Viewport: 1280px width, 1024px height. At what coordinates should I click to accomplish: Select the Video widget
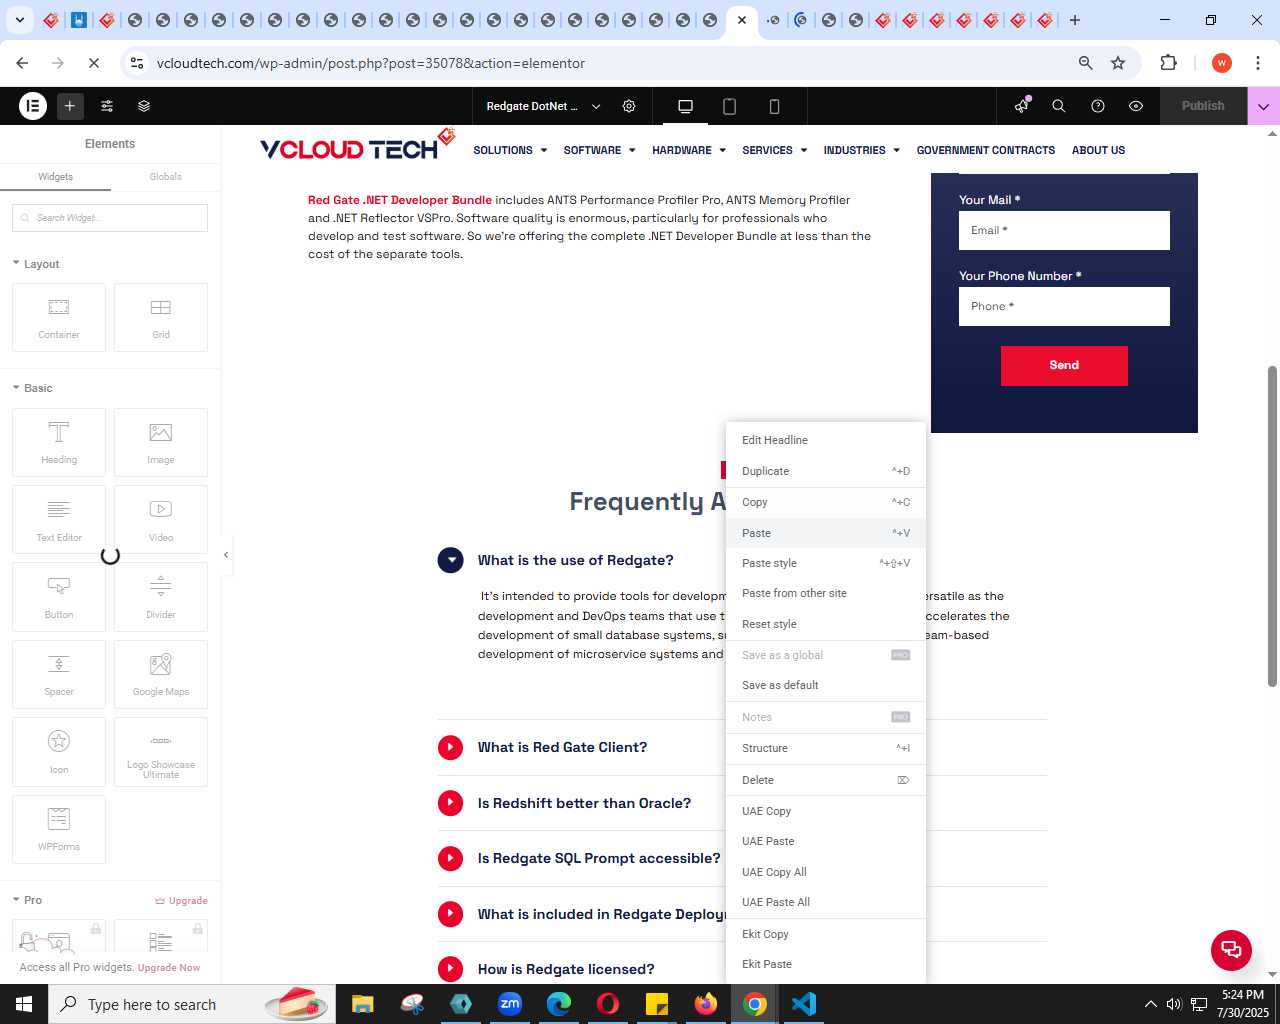tap(161, 520)
